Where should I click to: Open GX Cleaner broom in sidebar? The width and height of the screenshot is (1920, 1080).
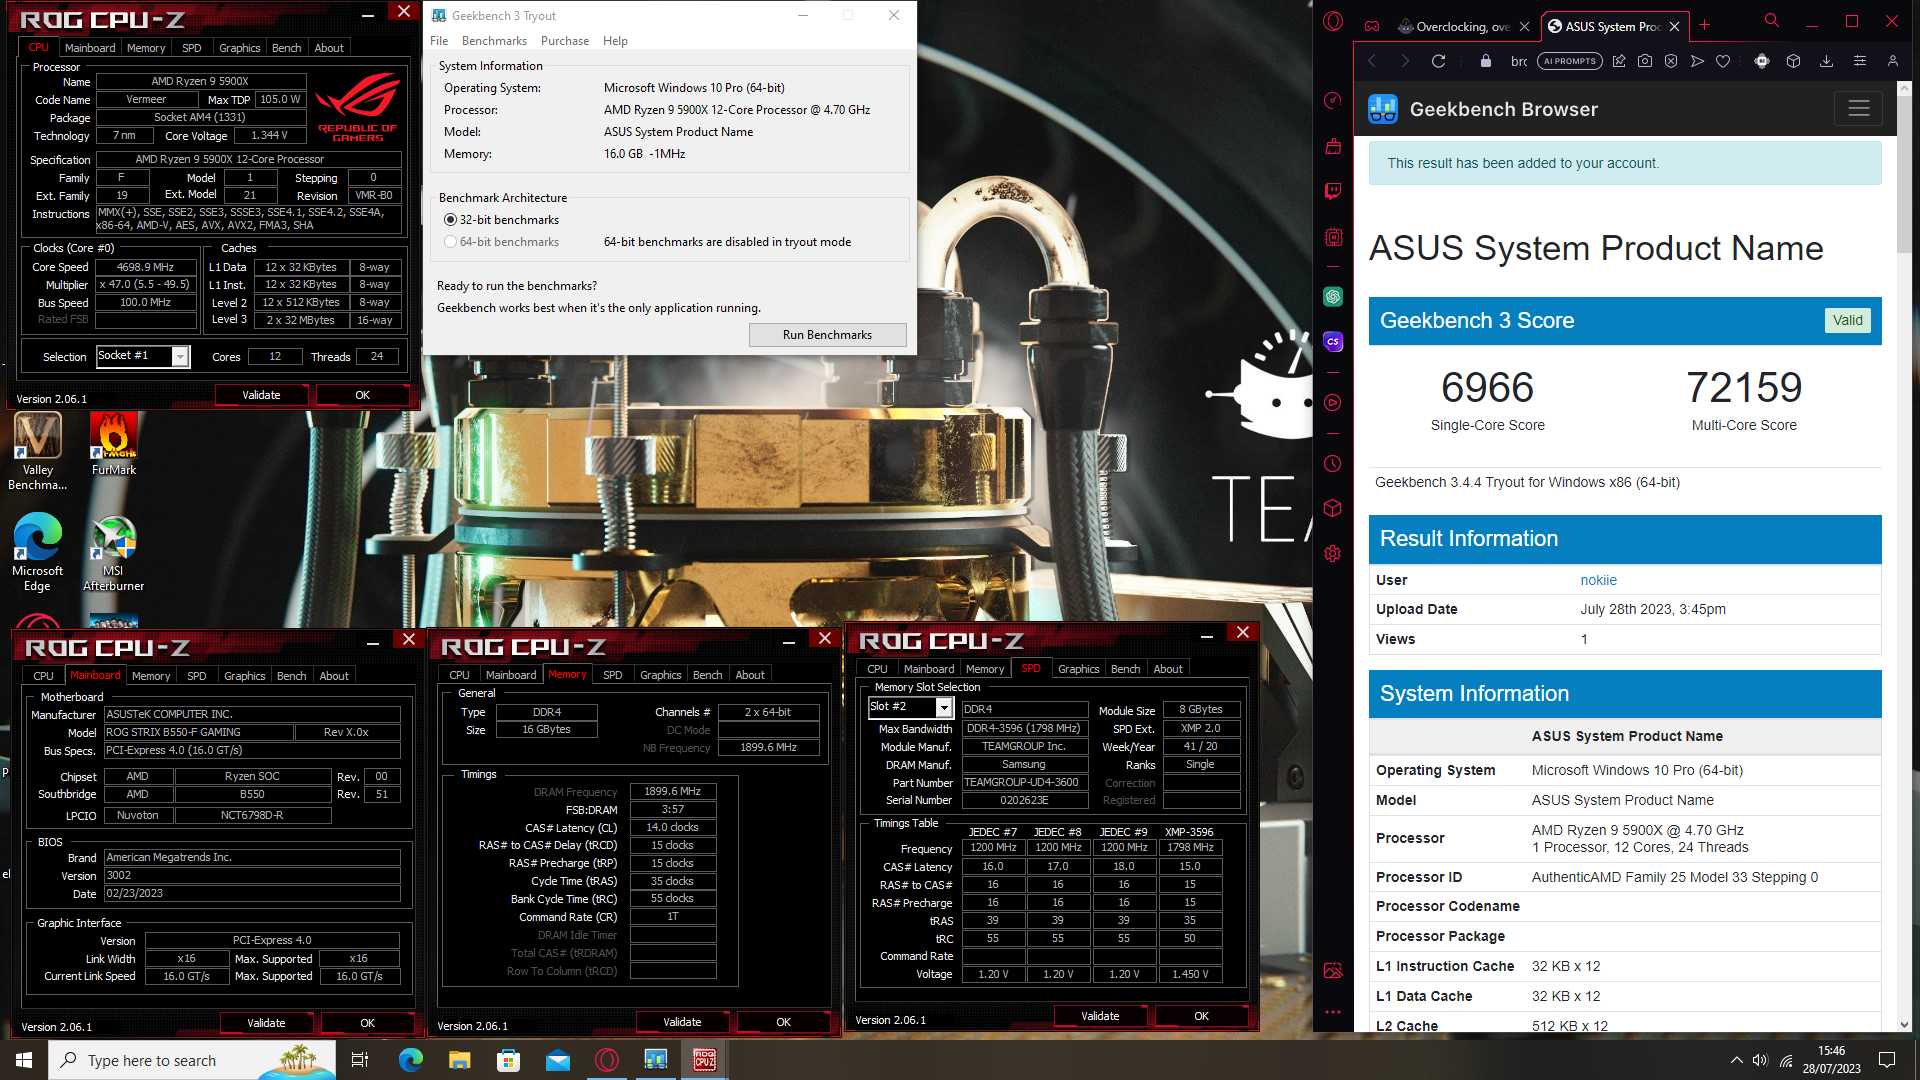coord(1332,146)
